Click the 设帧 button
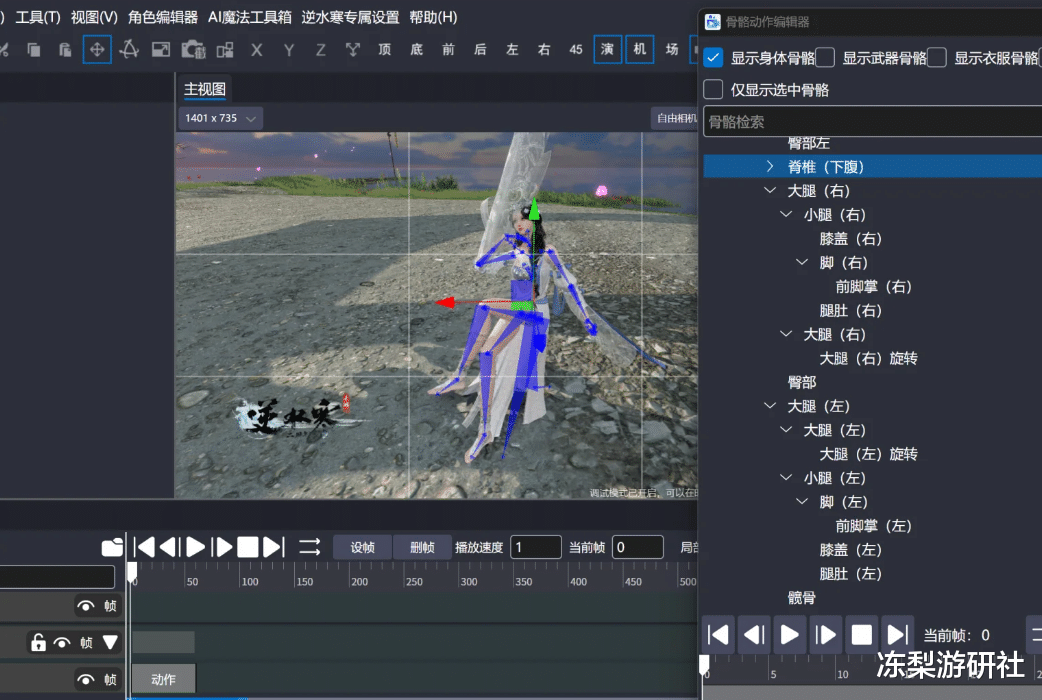The height and width of the screenshot is (700, 1042). pyautogui.click(x=362, y=547)
